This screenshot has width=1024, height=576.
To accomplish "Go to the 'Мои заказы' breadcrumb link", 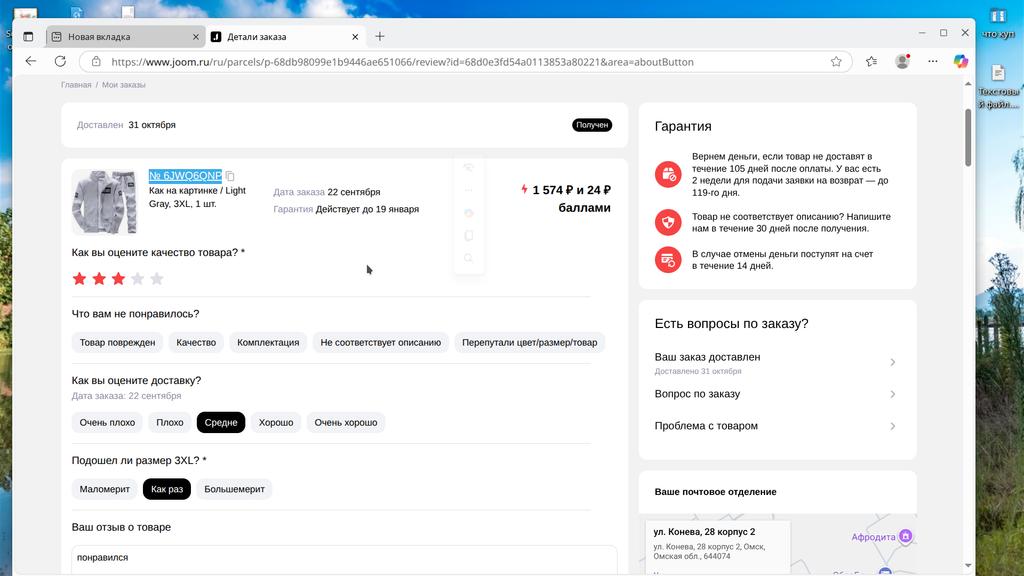I will 123,85.
